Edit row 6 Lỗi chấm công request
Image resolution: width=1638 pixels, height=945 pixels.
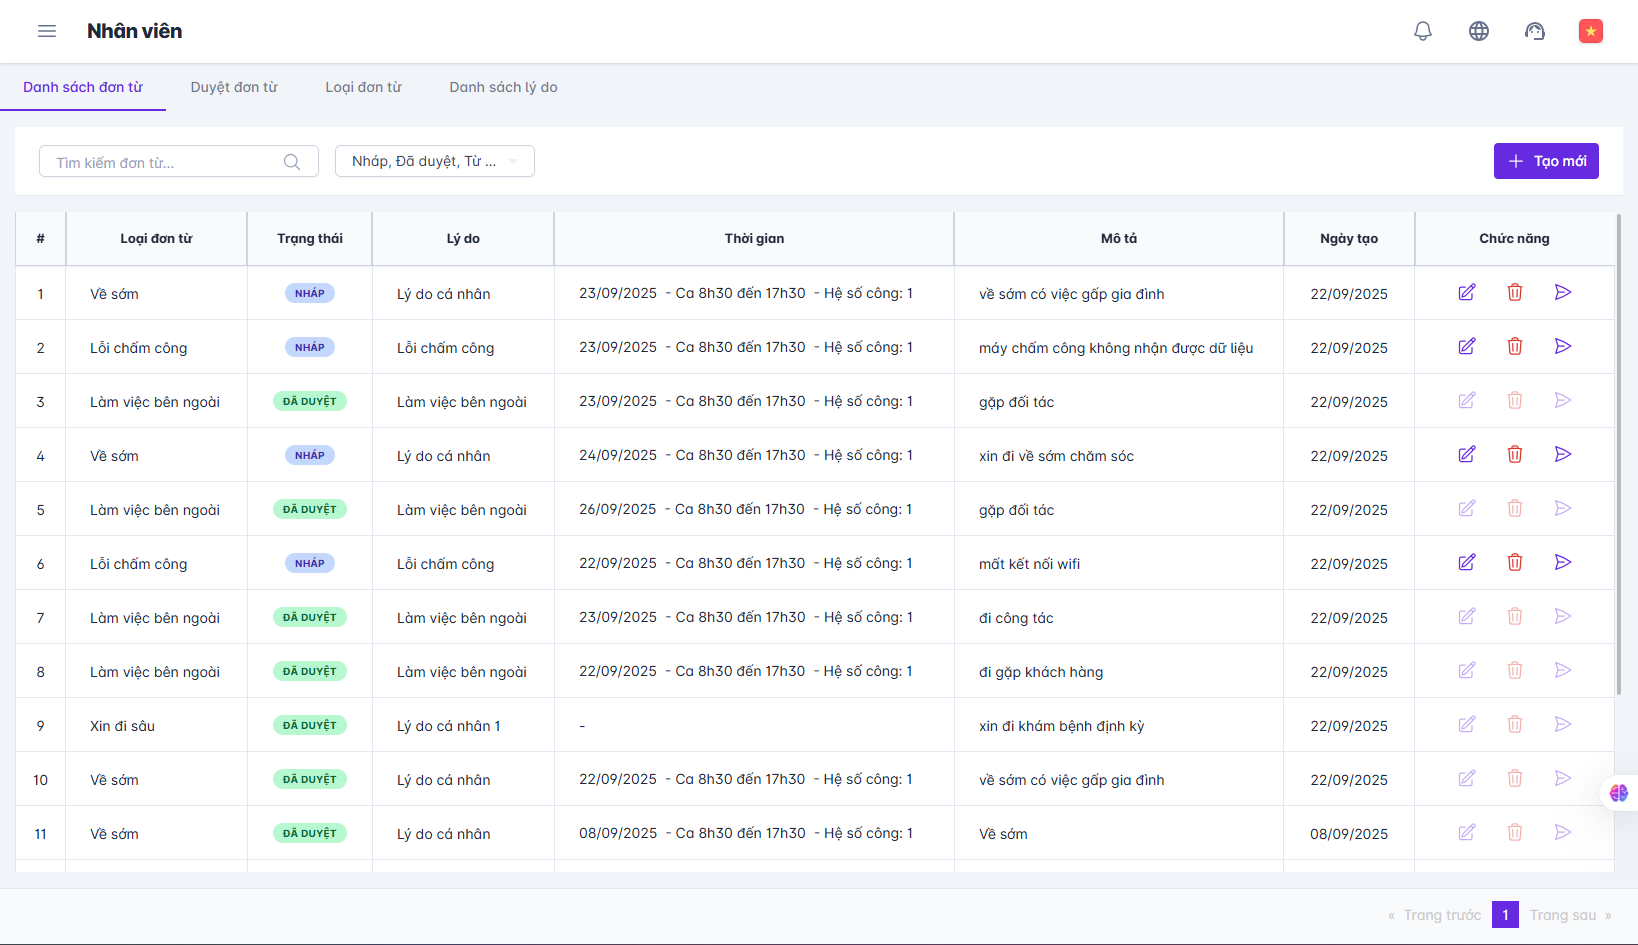click(x=1466, y=563)
